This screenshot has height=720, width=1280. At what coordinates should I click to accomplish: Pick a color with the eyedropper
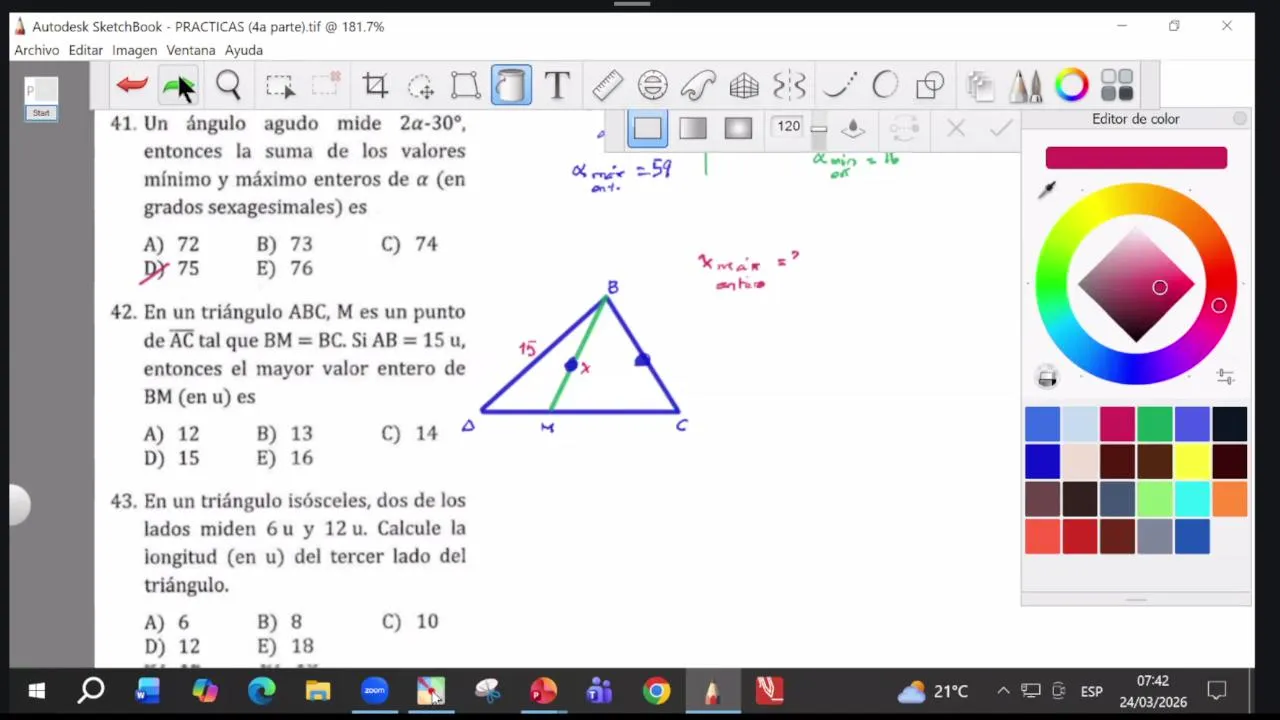[1047, 189]
